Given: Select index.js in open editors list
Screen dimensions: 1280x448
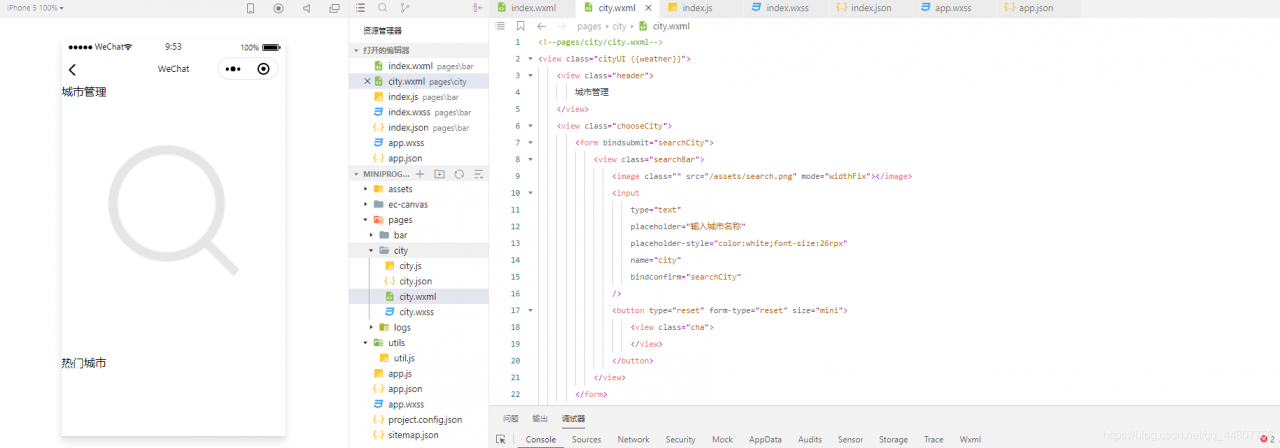Looking at the screenshot, I should coord(418,97).
